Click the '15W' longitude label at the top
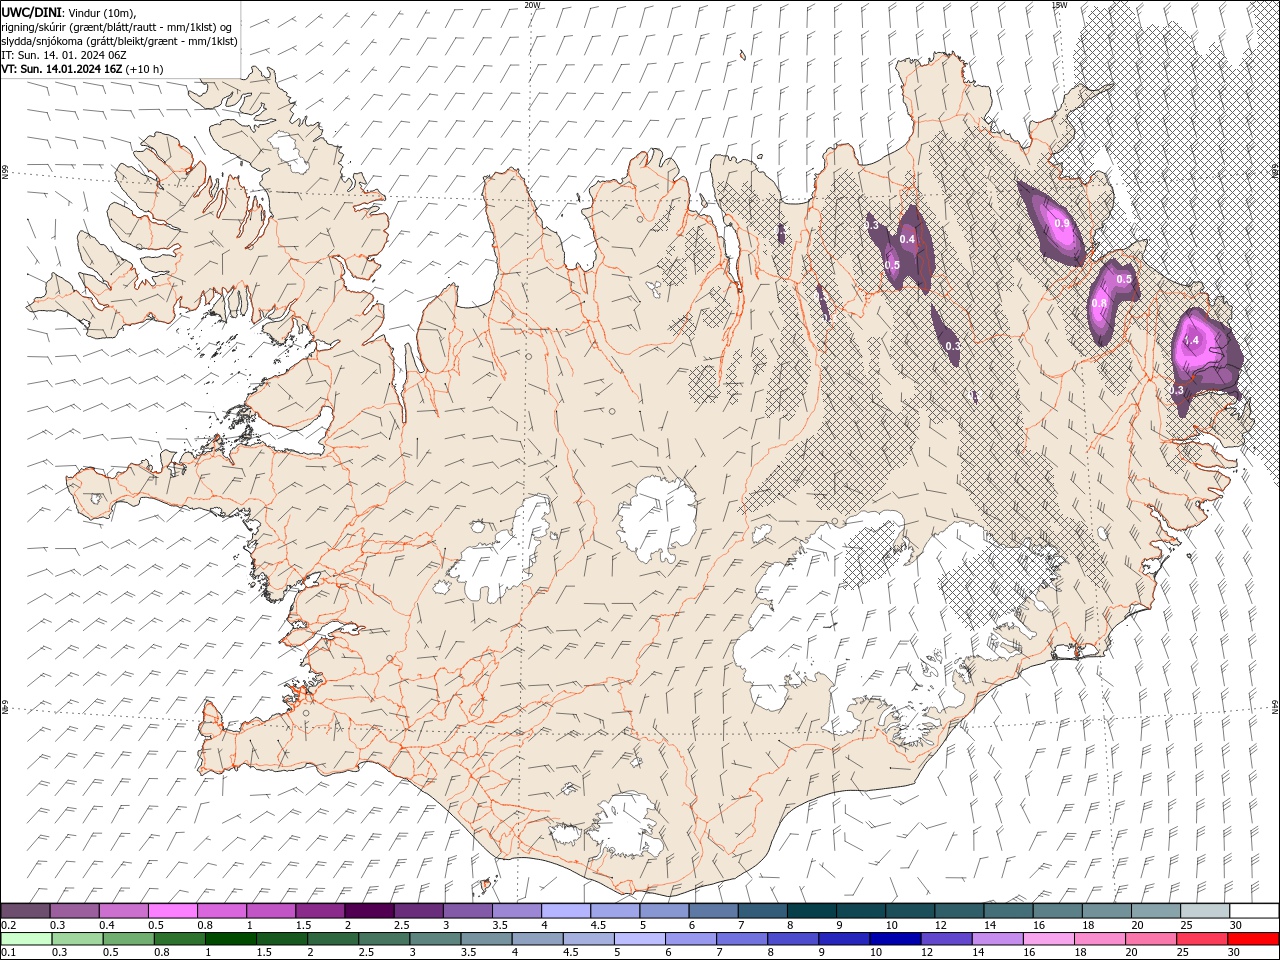Screen dimensions: 1280x960 [x=1059, y=5]
